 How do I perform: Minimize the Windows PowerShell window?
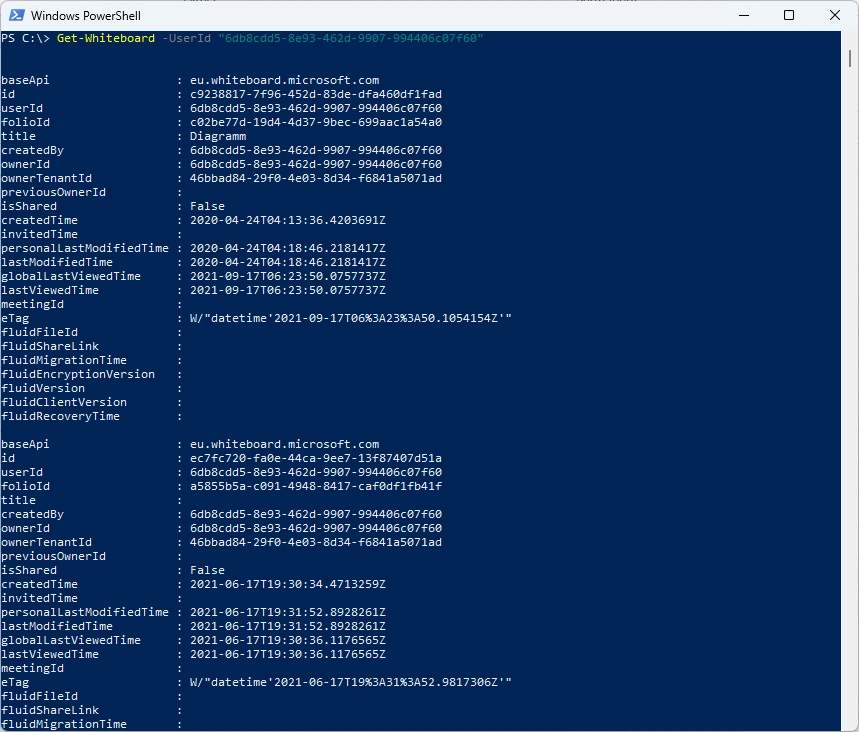coord(743,15)
